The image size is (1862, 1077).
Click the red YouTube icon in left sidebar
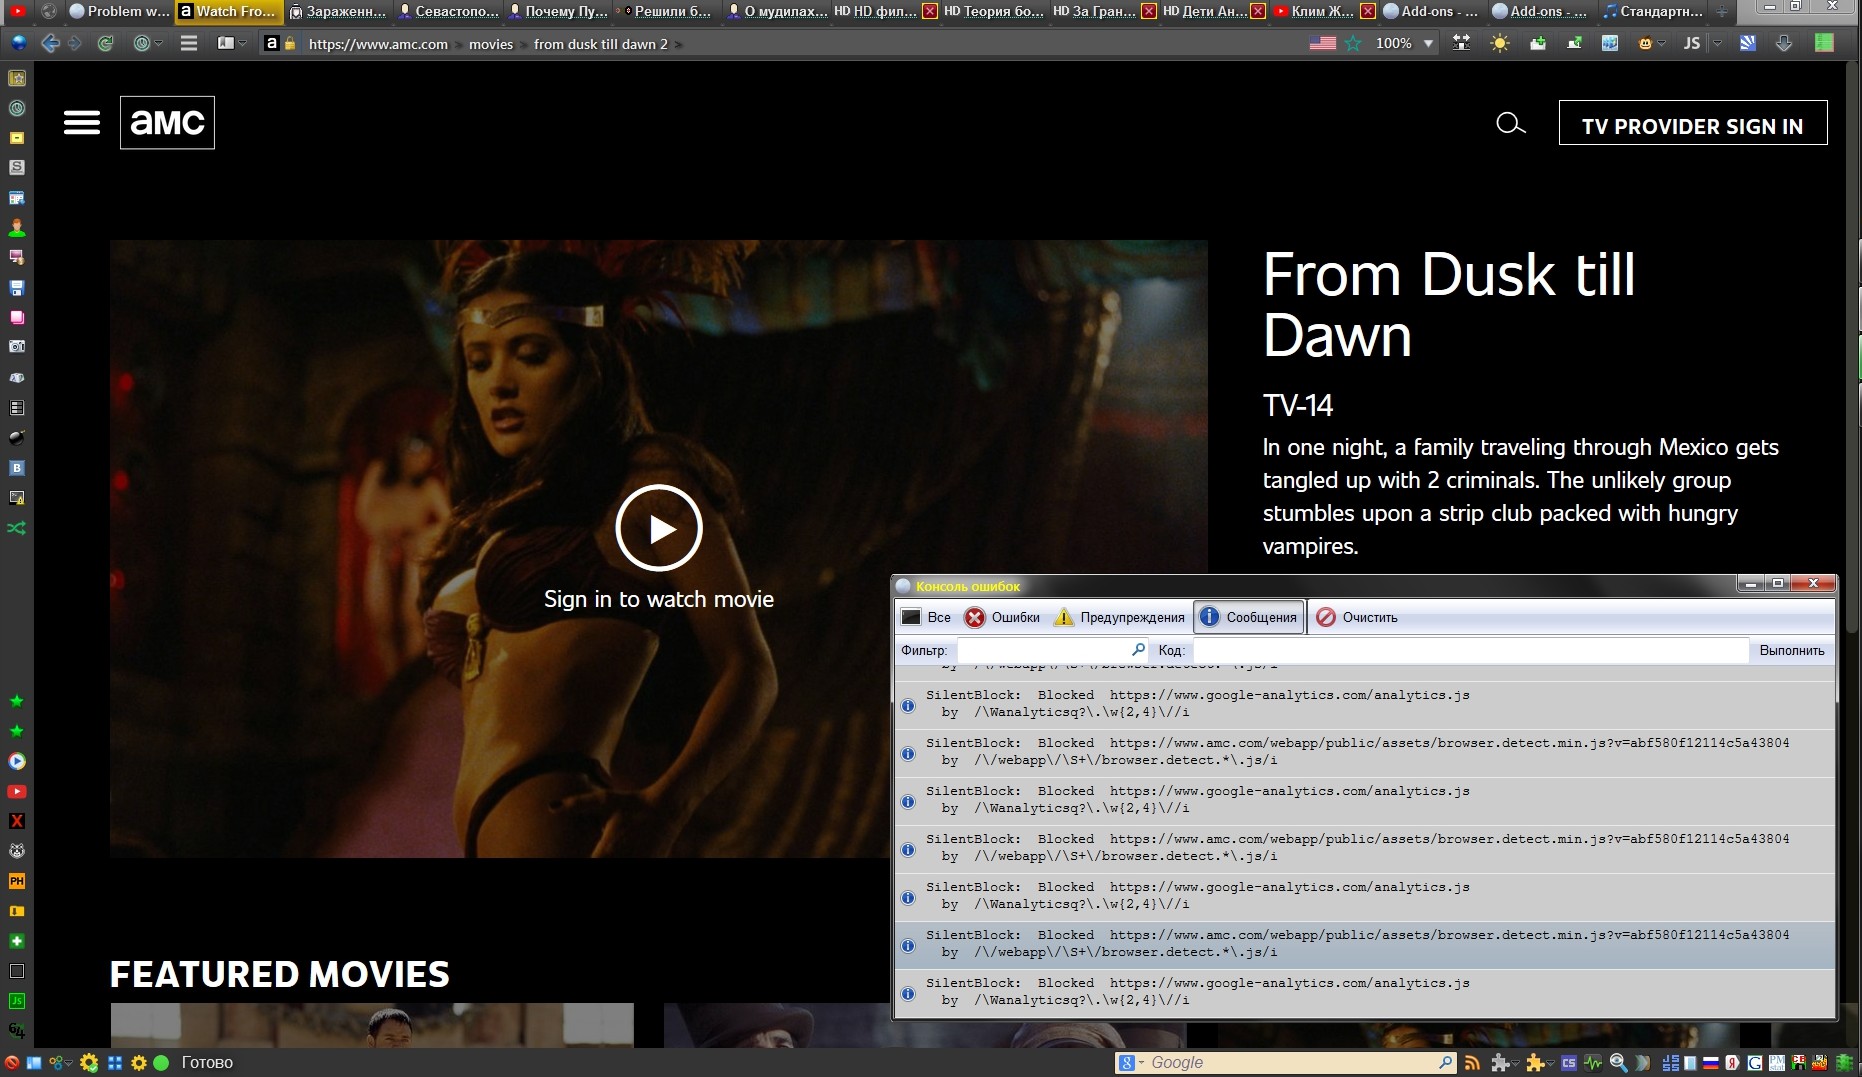17,791
